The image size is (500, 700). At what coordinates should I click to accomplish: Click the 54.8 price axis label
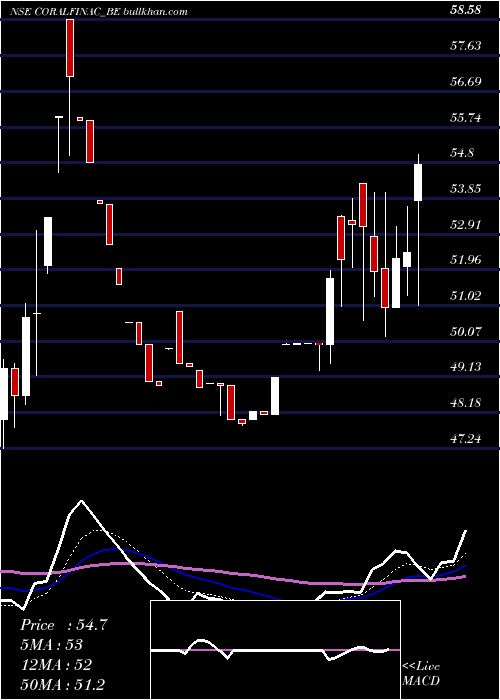[462, 153]
